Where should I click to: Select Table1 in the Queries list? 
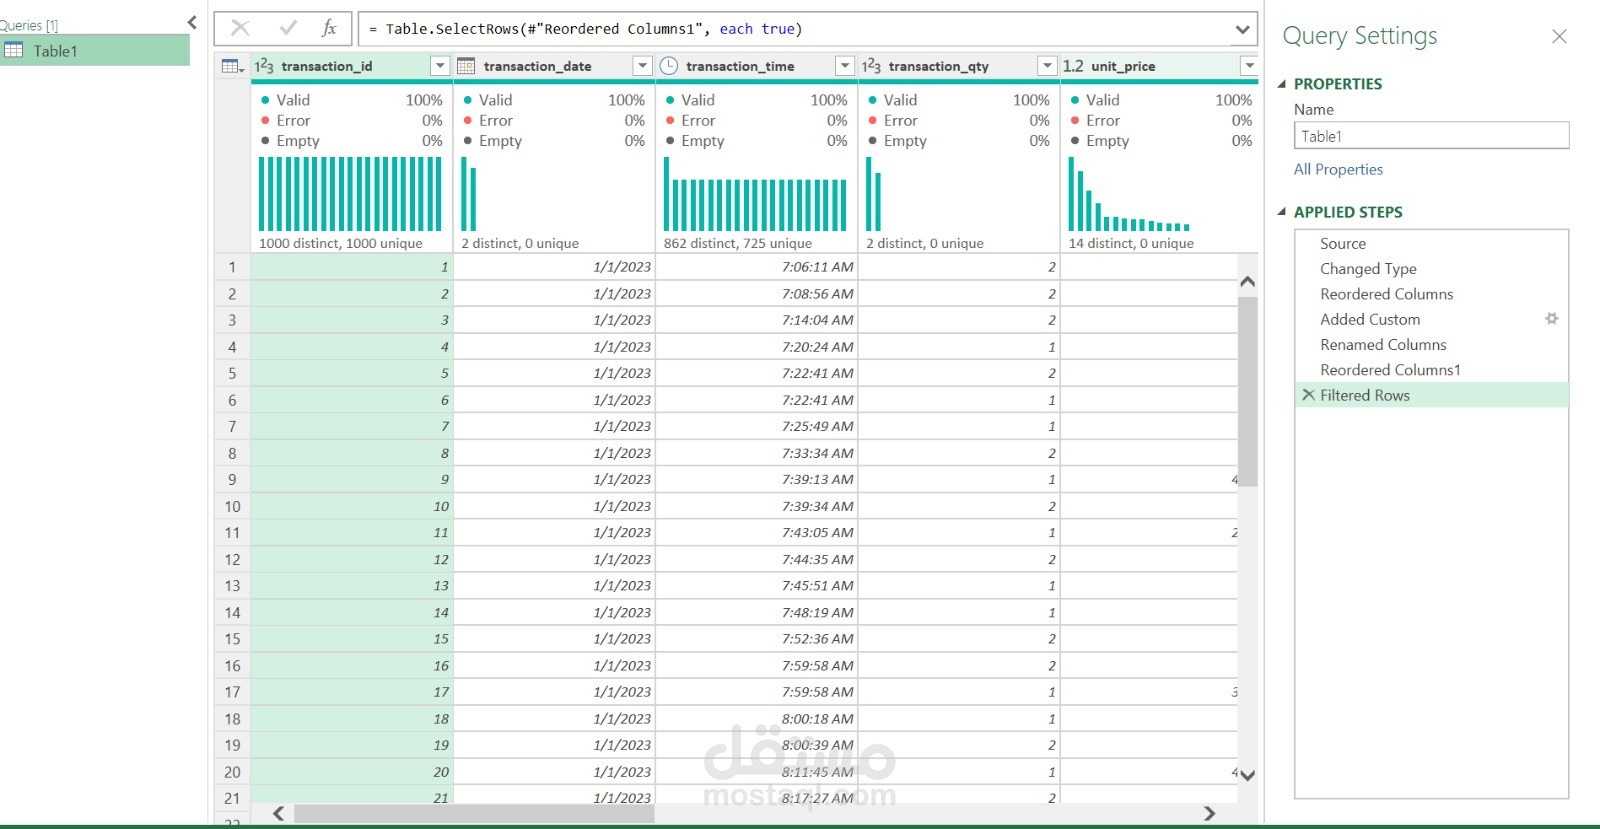click(x=55, y=51)
